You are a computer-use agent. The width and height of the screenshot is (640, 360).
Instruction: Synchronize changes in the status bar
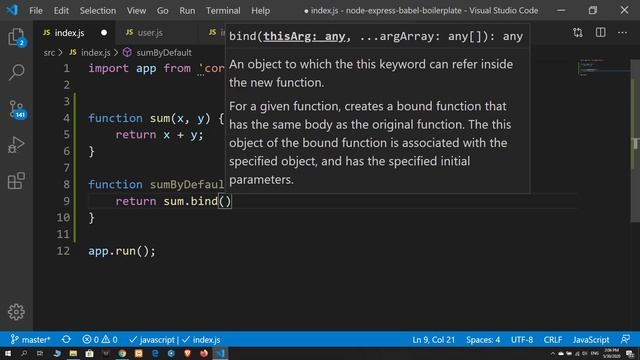66,340
